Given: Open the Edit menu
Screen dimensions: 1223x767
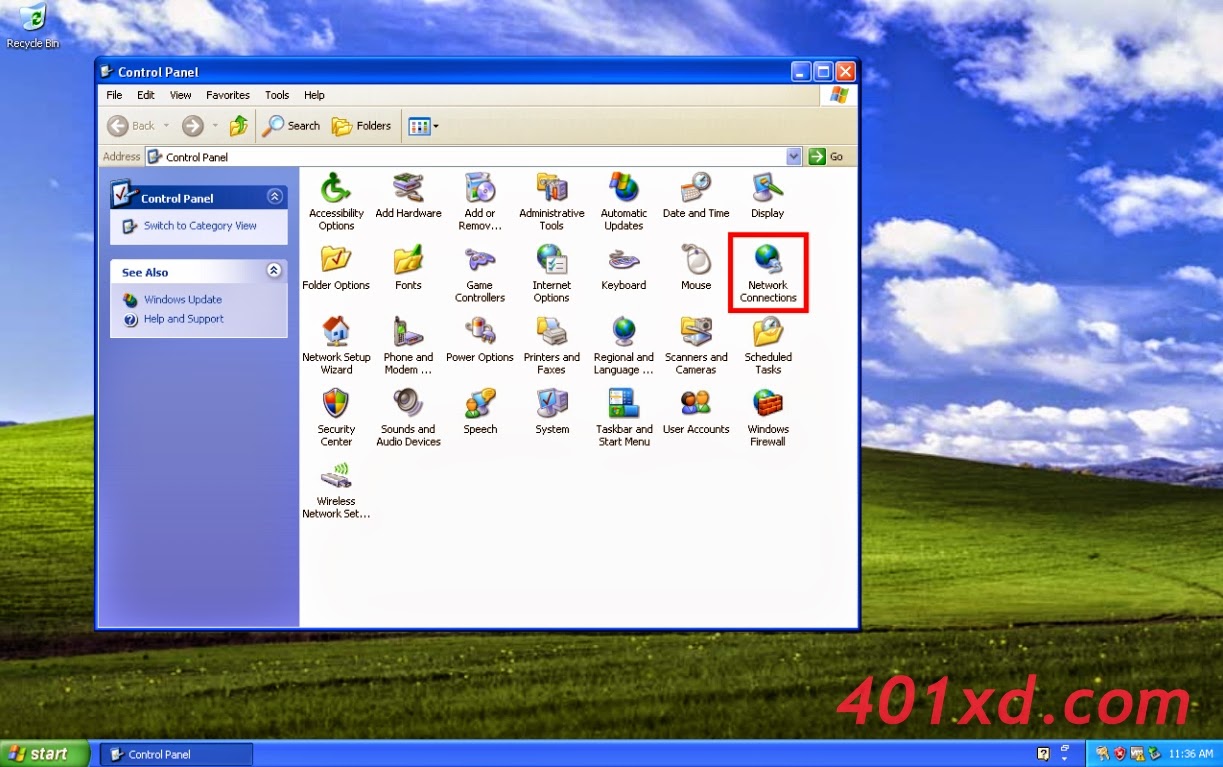Looking at the screenshot, I should 146,95.
